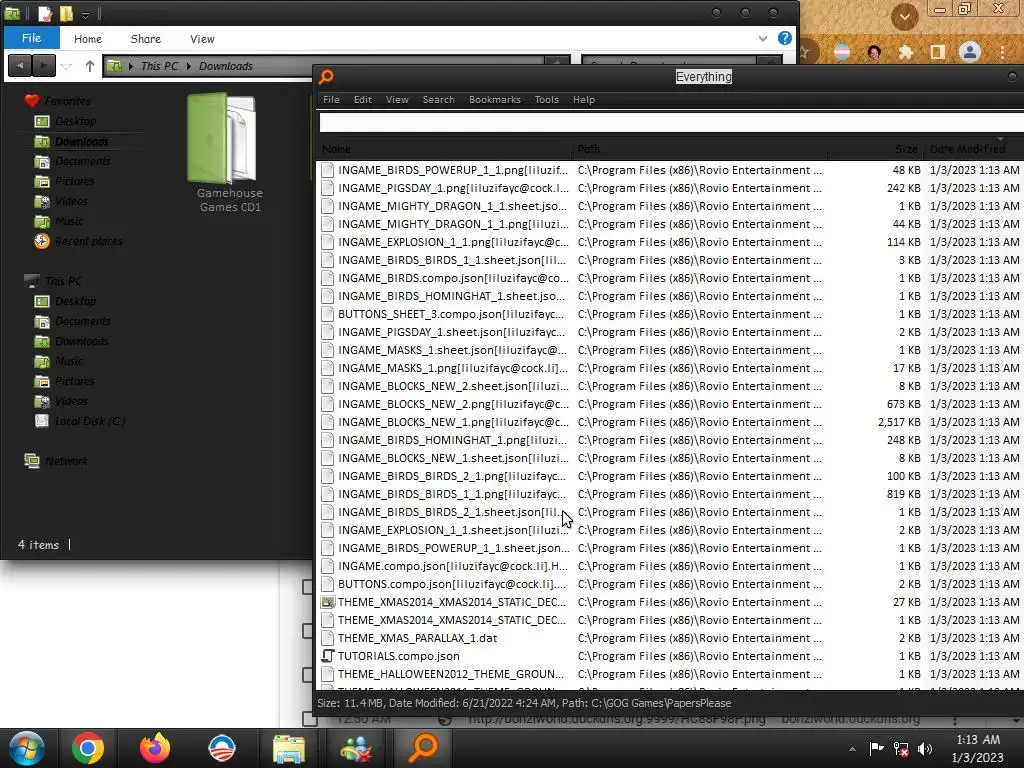
Task: Open the Edit menu in Everything
Action: pos(362,100)
